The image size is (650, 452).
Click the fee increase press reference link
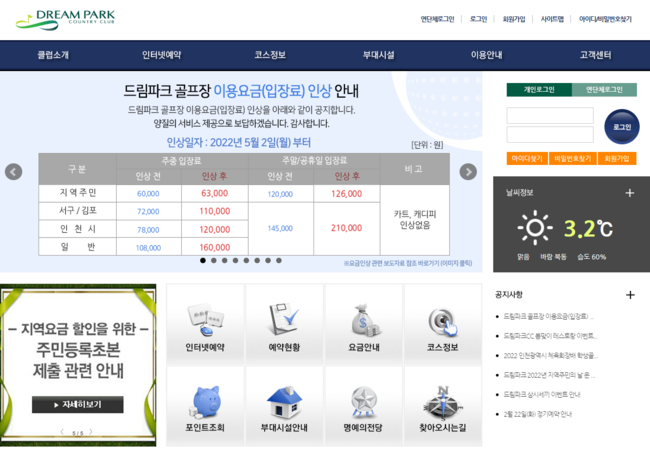tap(408, 263)
